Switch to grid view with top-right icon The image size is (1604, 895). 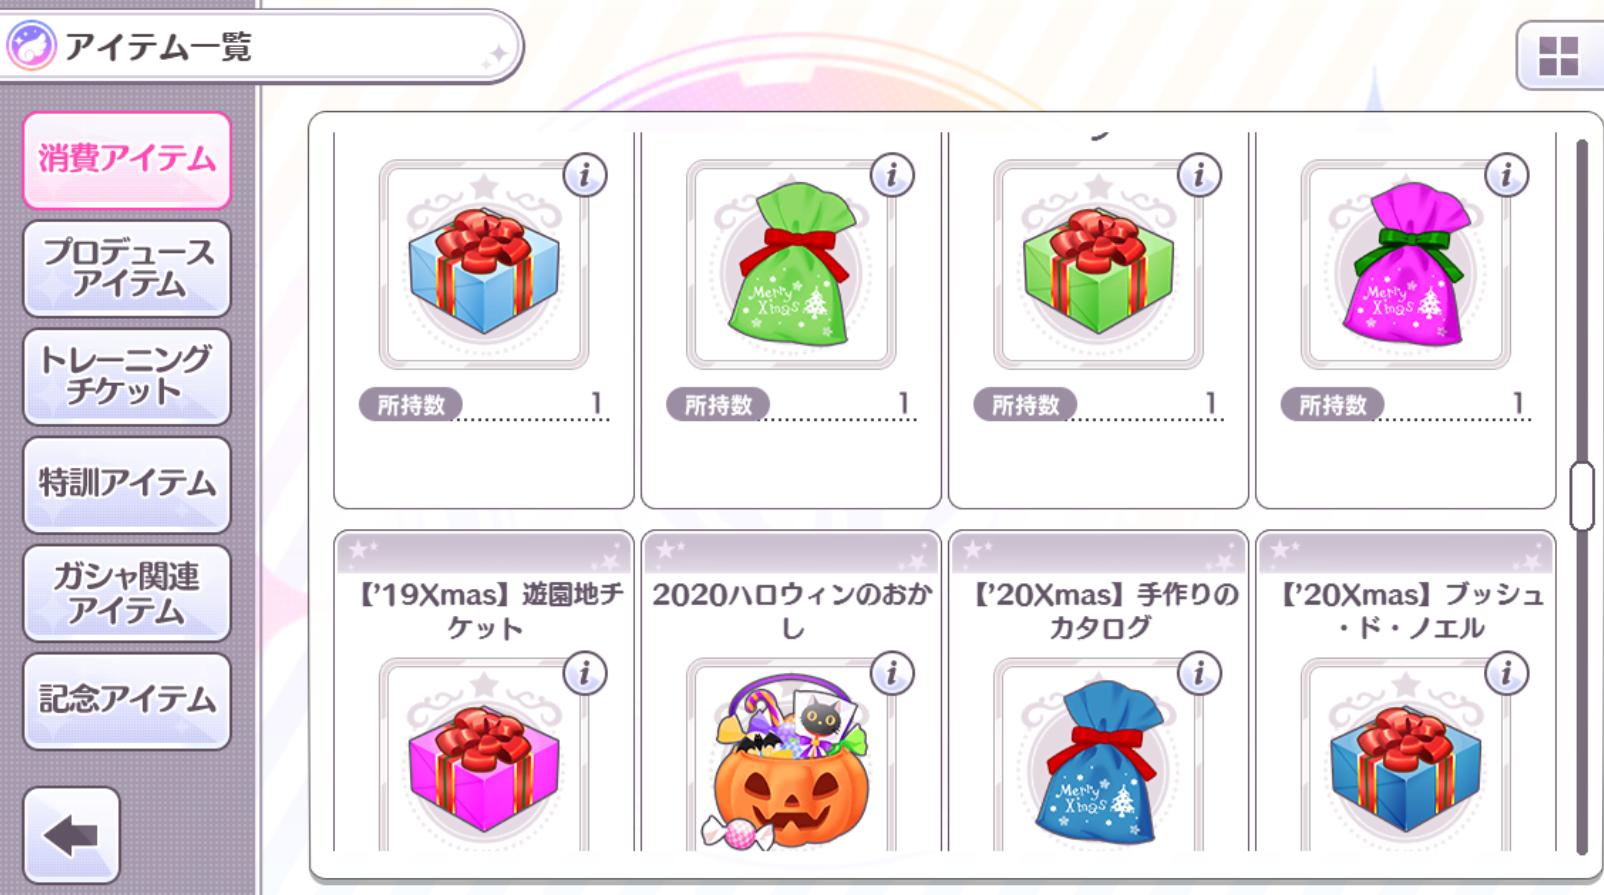1558,56
